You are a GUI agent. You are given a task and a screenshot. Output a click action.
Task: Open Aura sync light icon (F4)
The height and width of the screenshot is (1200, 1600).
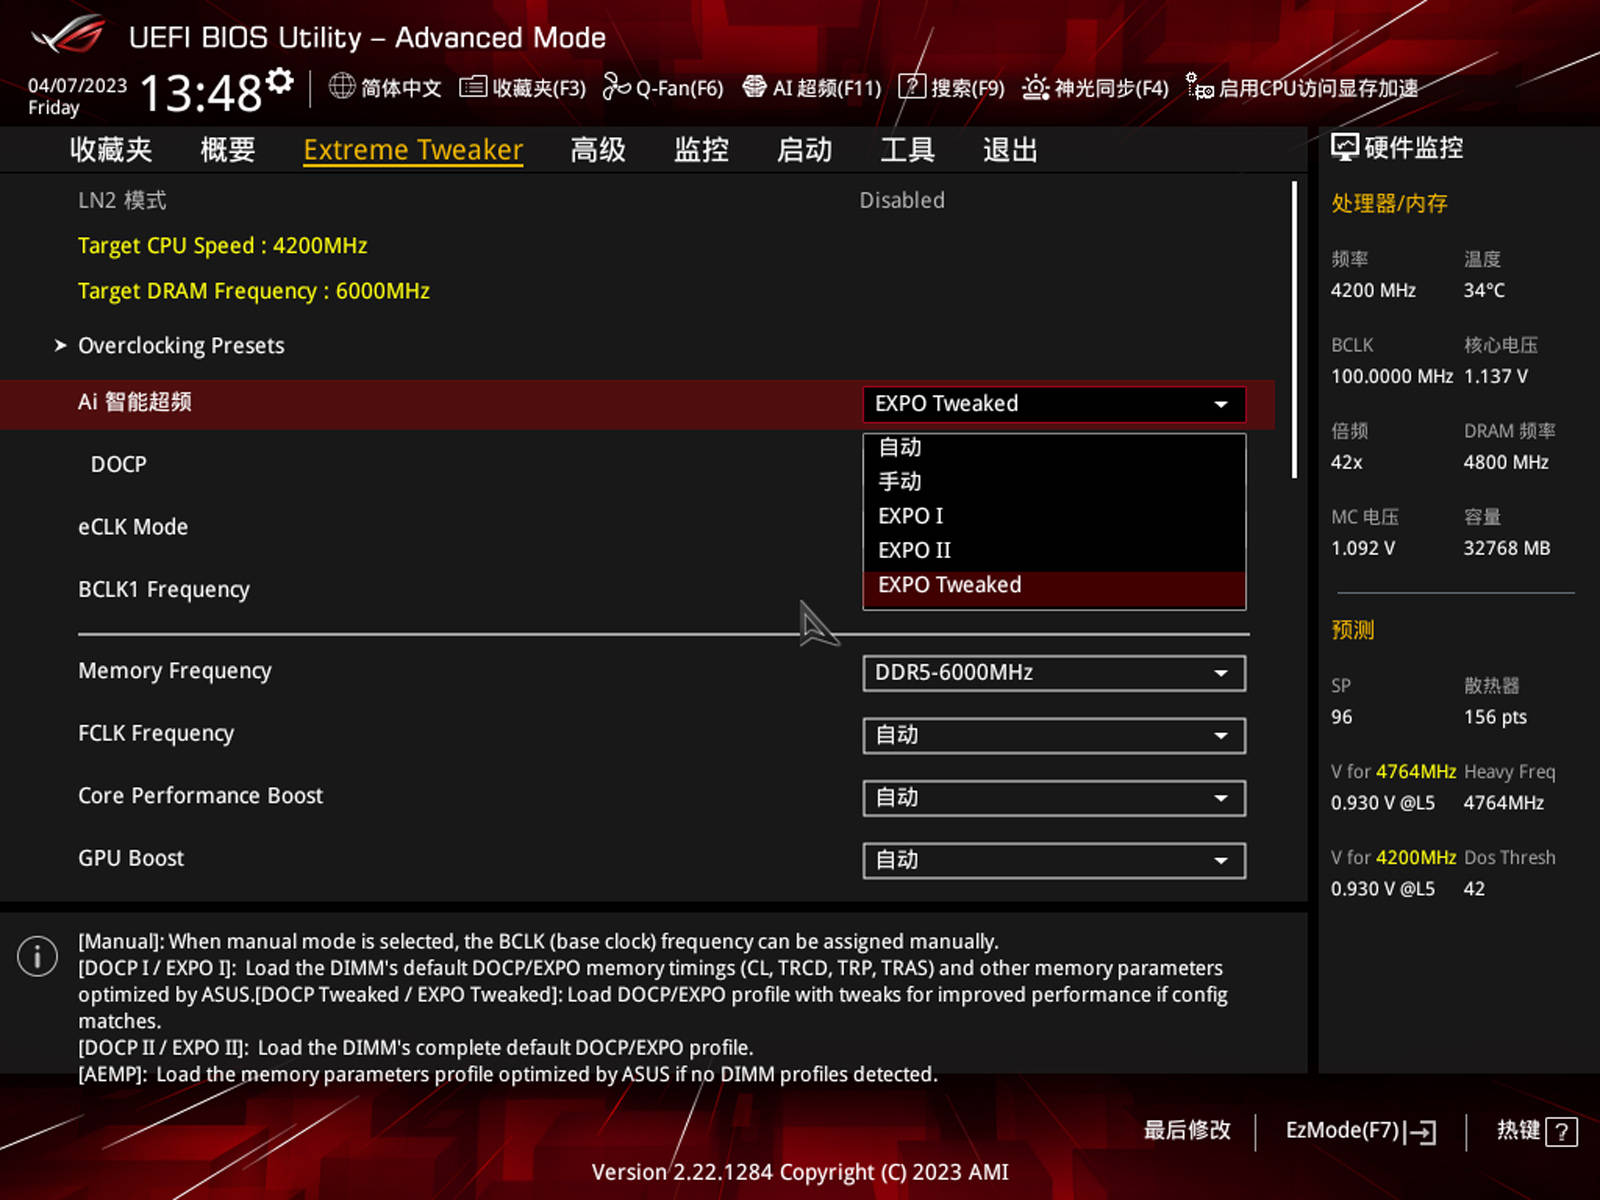(x=1035, y=88)
